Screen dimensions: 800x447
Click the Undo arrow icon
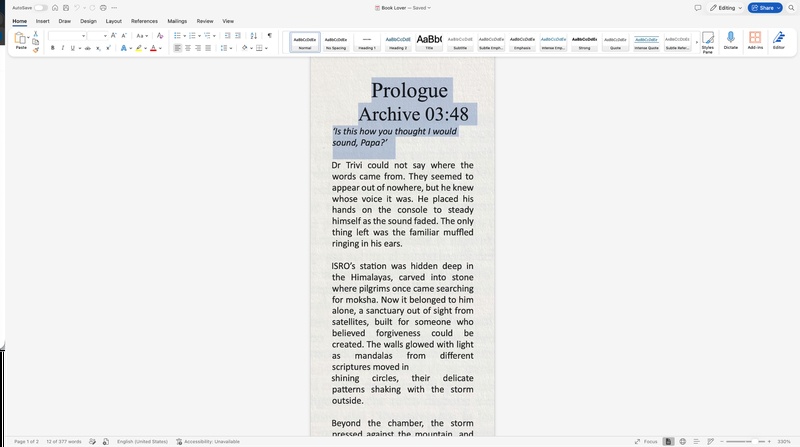(77, 8)
